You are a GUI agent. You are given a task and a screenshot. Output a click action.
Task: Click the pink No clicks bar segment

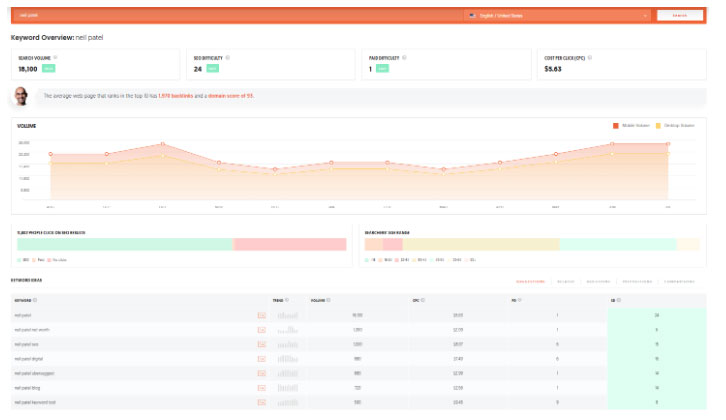point(290,244)
